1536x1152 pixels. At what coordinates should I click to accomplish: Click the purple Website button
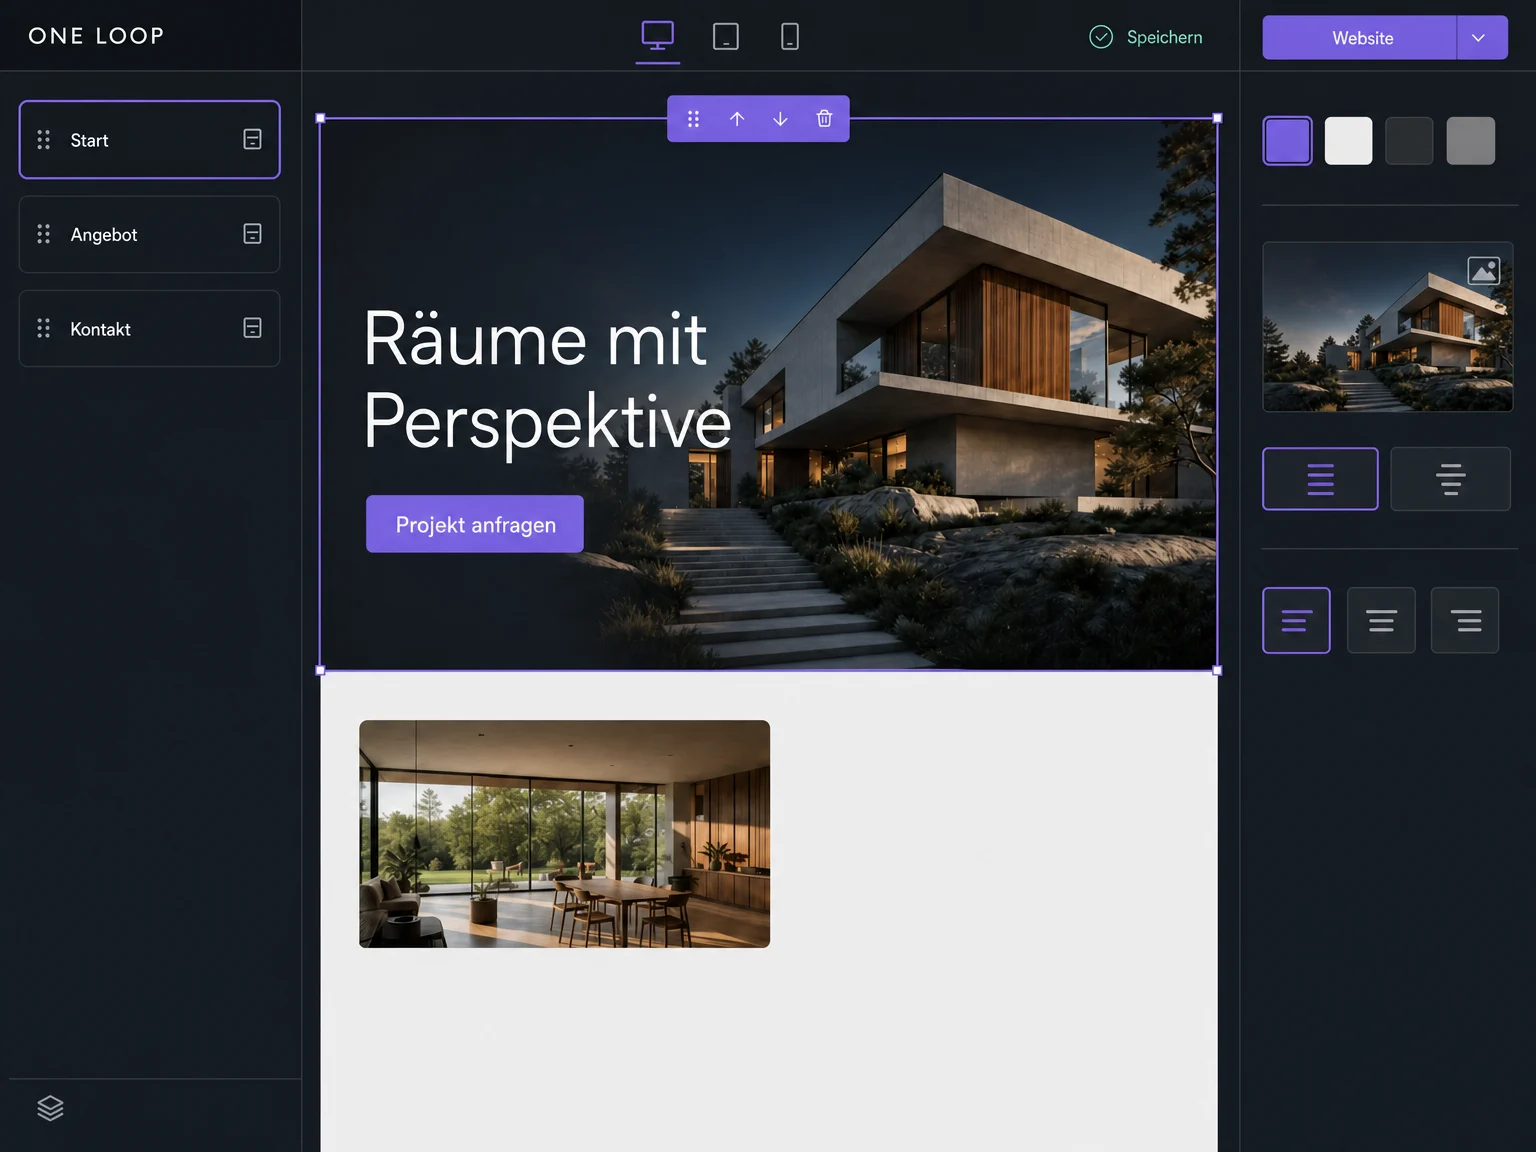coord(1360,38)
